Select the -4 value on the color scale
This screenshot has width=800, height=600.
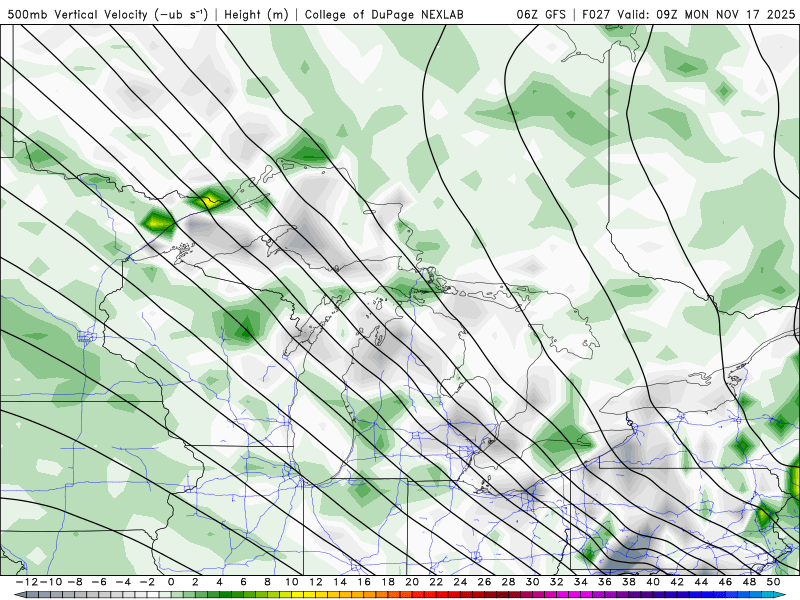click(x=122, y=582)
